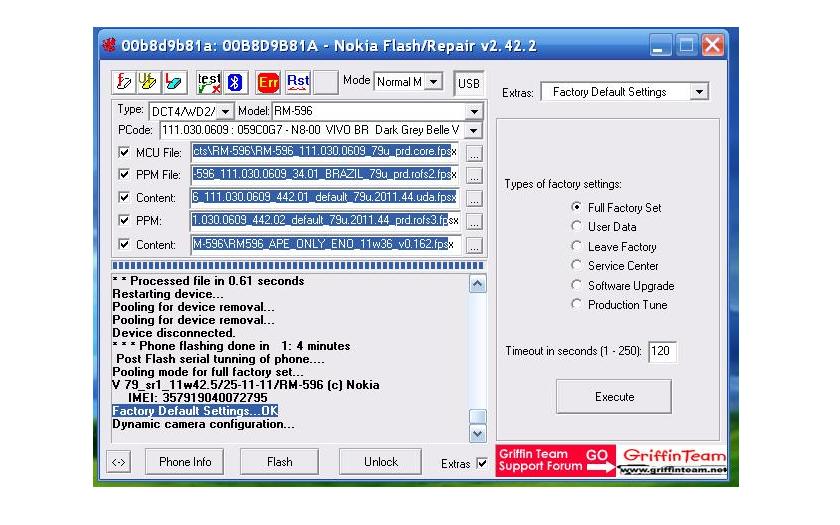Click the Phone Info button
This screenshot has height=525, width=840.
coord(185,462)
